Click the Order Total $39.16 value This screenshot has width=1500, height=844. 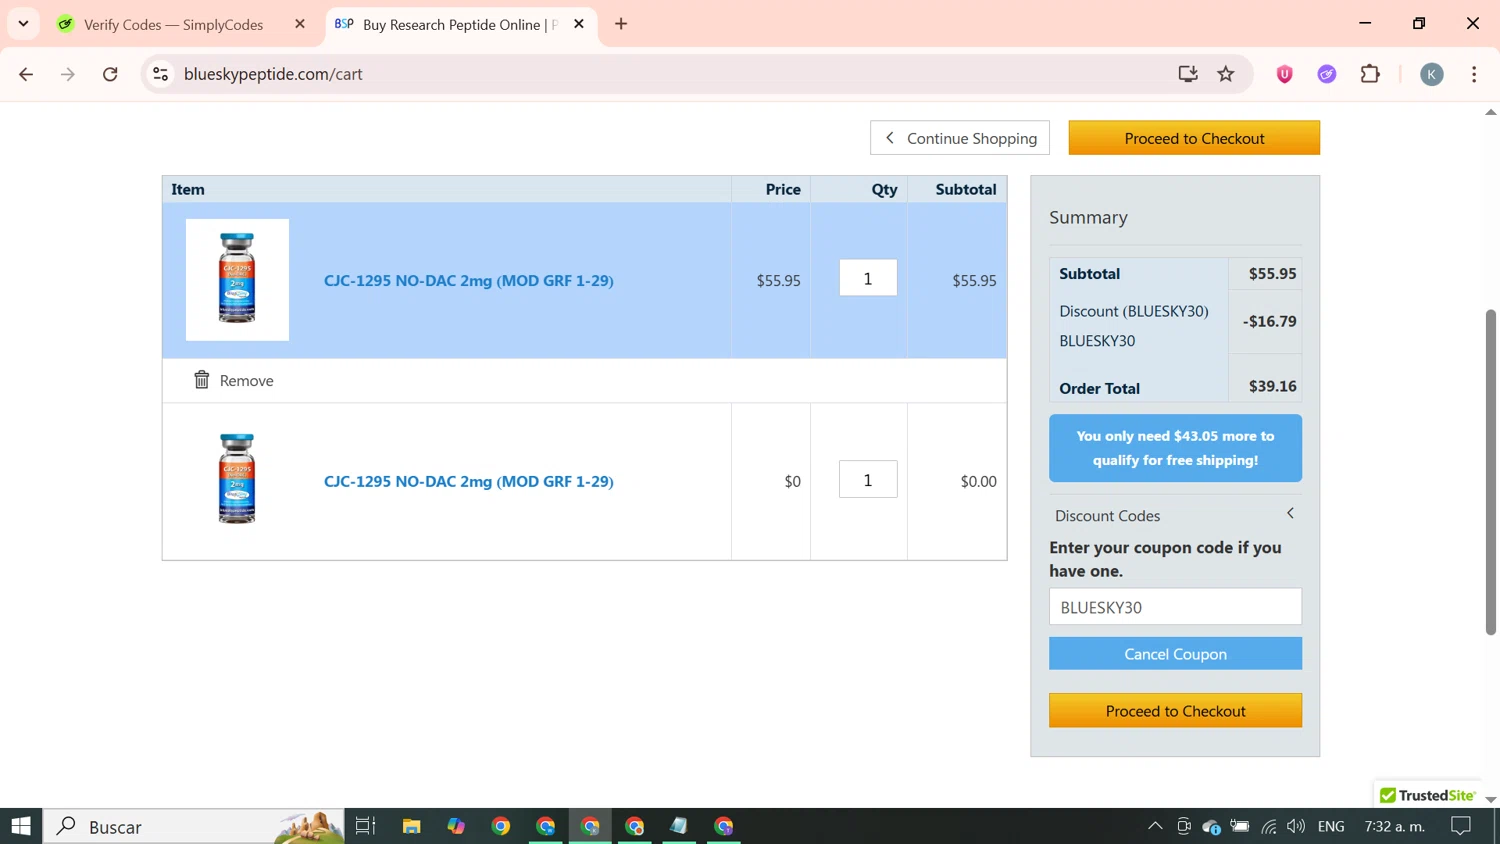pos(1272,386)
